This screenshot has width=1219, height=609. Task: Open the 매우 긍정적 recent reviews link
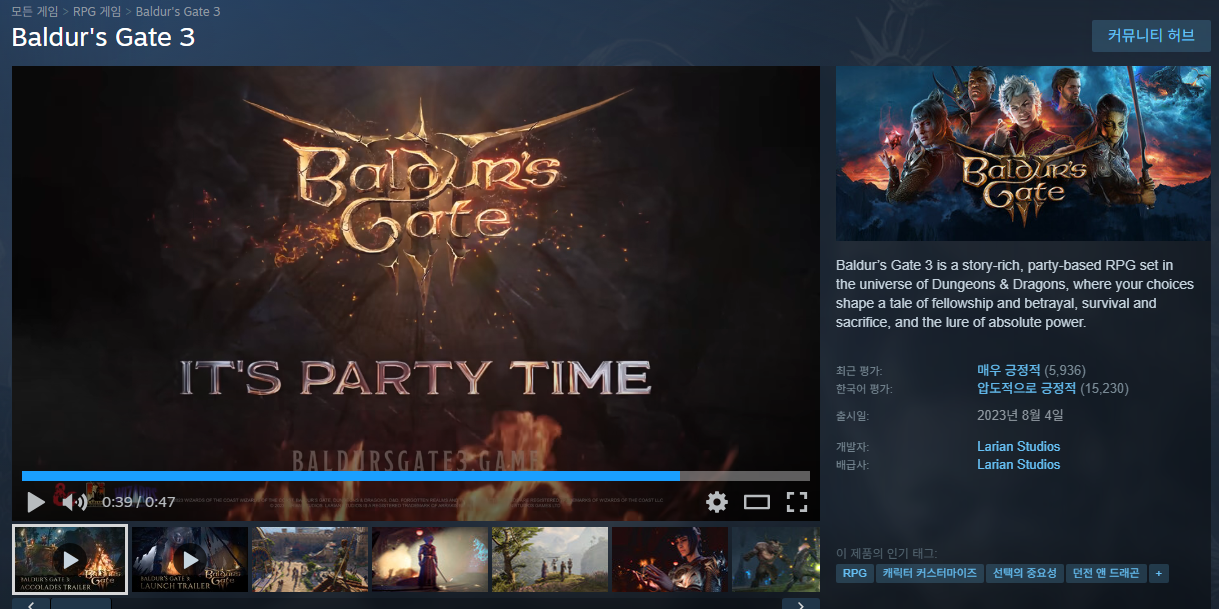pos(1008,370)
